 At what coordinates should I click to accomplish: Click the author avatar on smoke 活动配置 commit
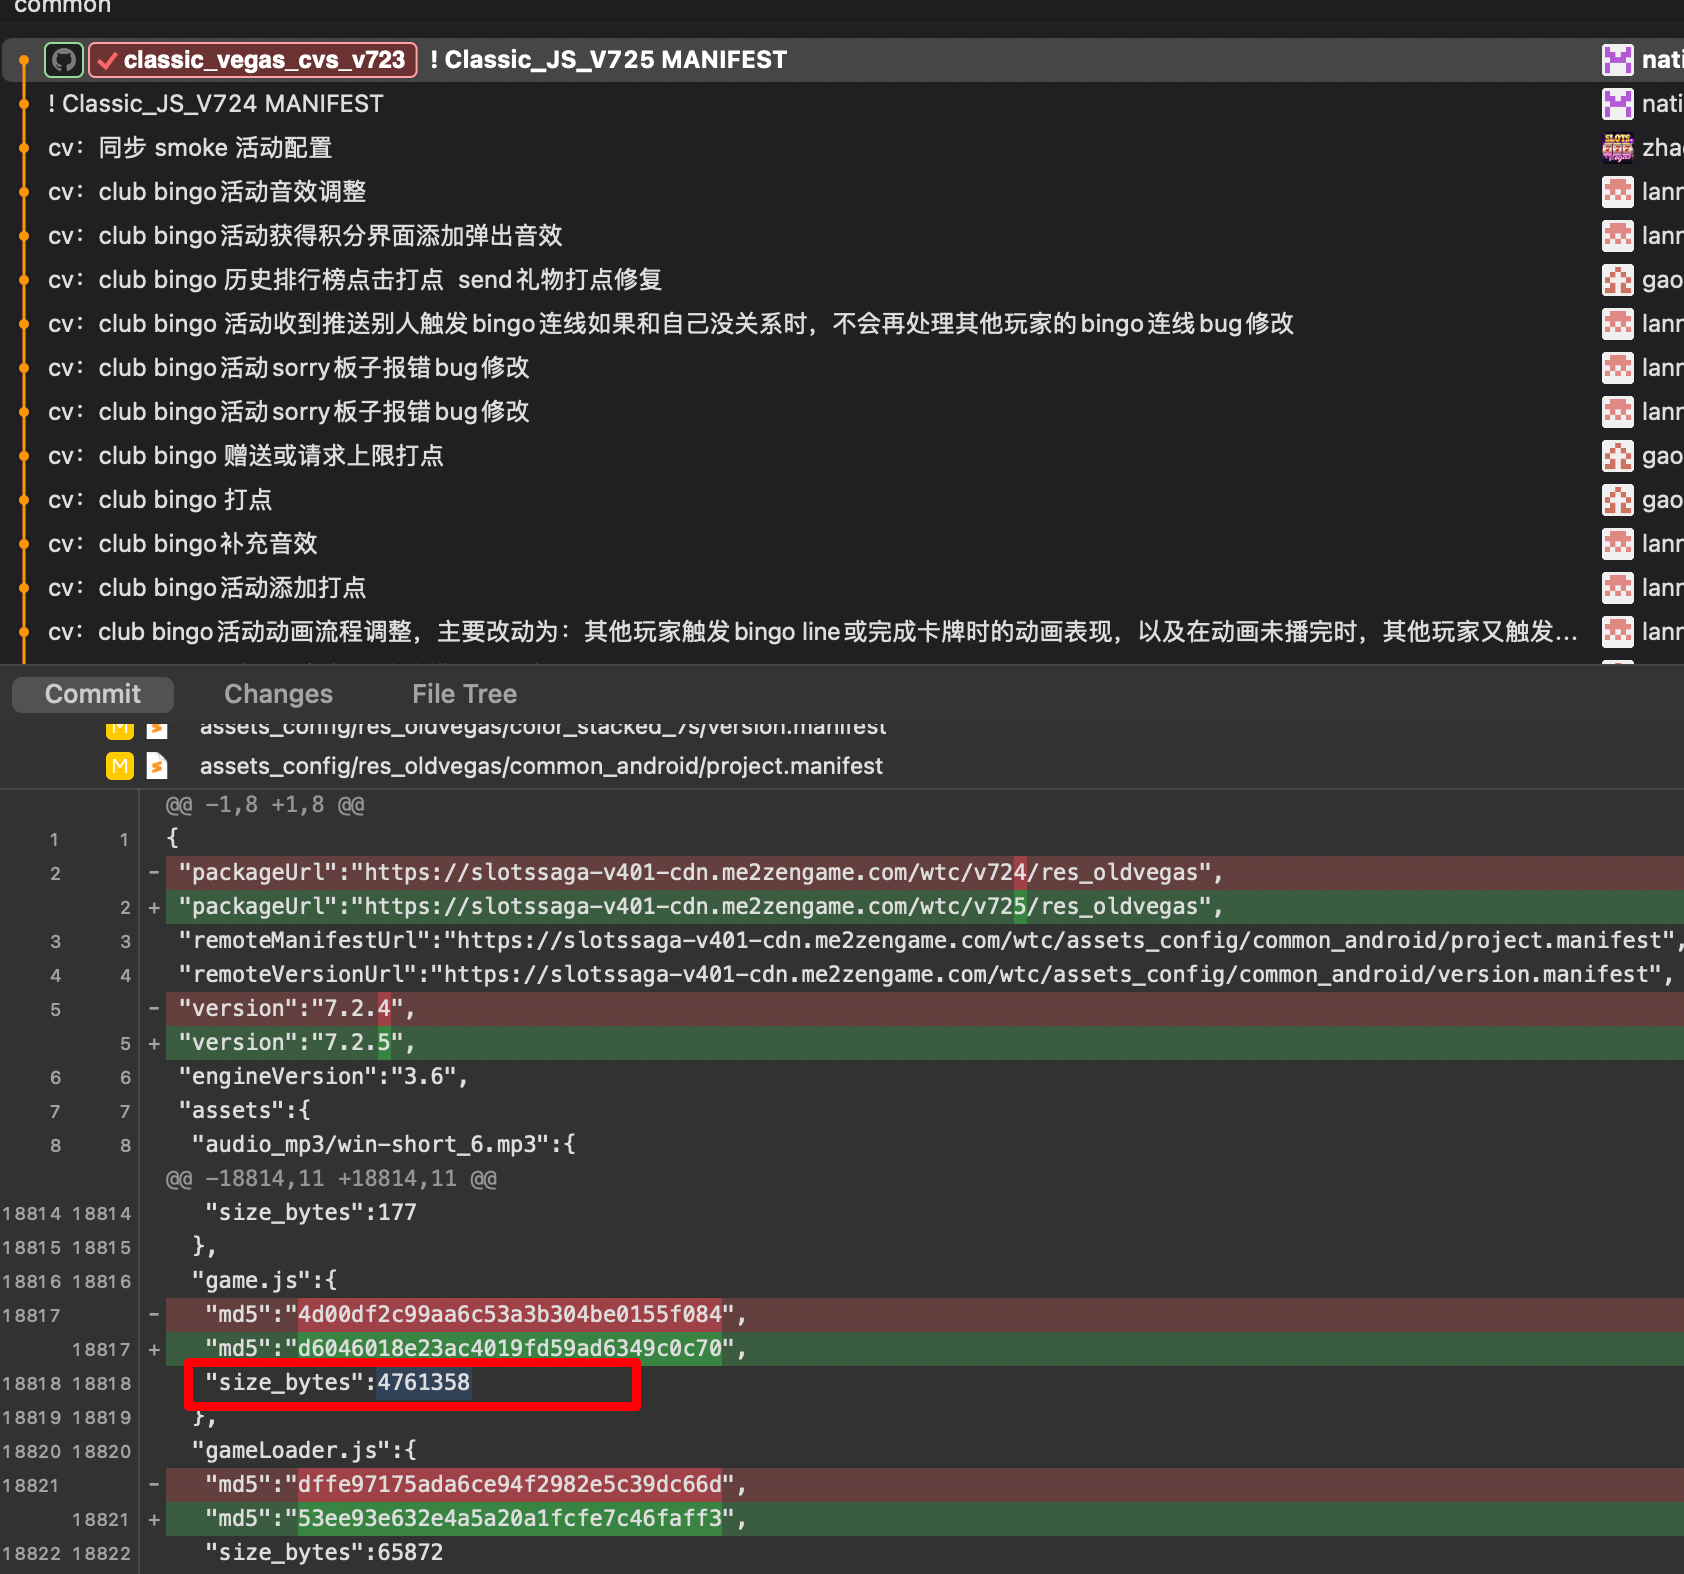coord(1617,148)
